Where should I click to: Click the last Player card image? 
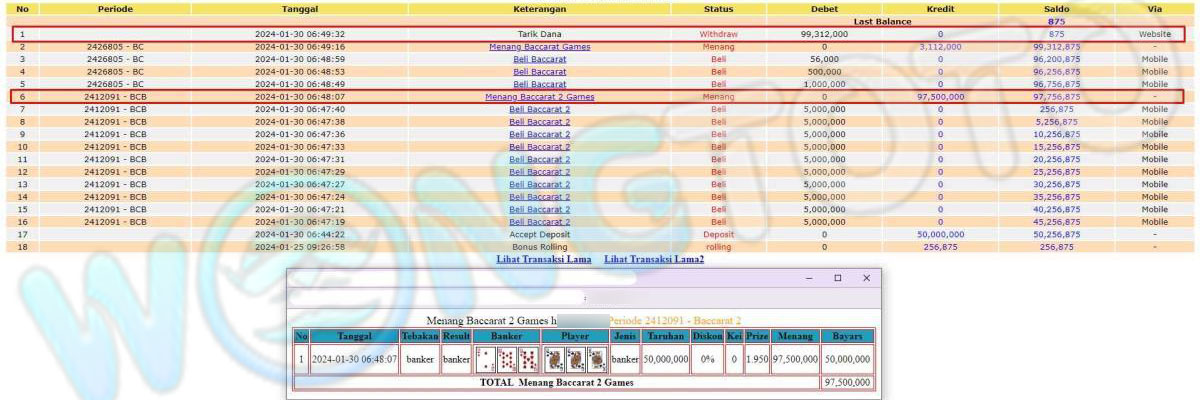[597, 359]
